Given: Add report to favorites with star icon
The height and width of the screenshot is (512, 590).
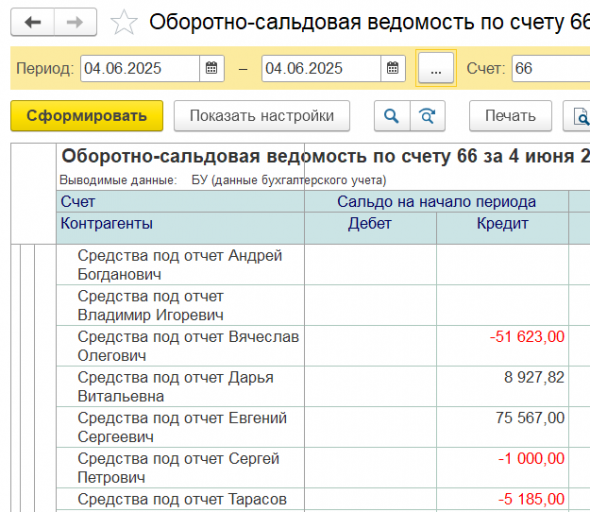Looking at the screenshot, I should (124, 23).
